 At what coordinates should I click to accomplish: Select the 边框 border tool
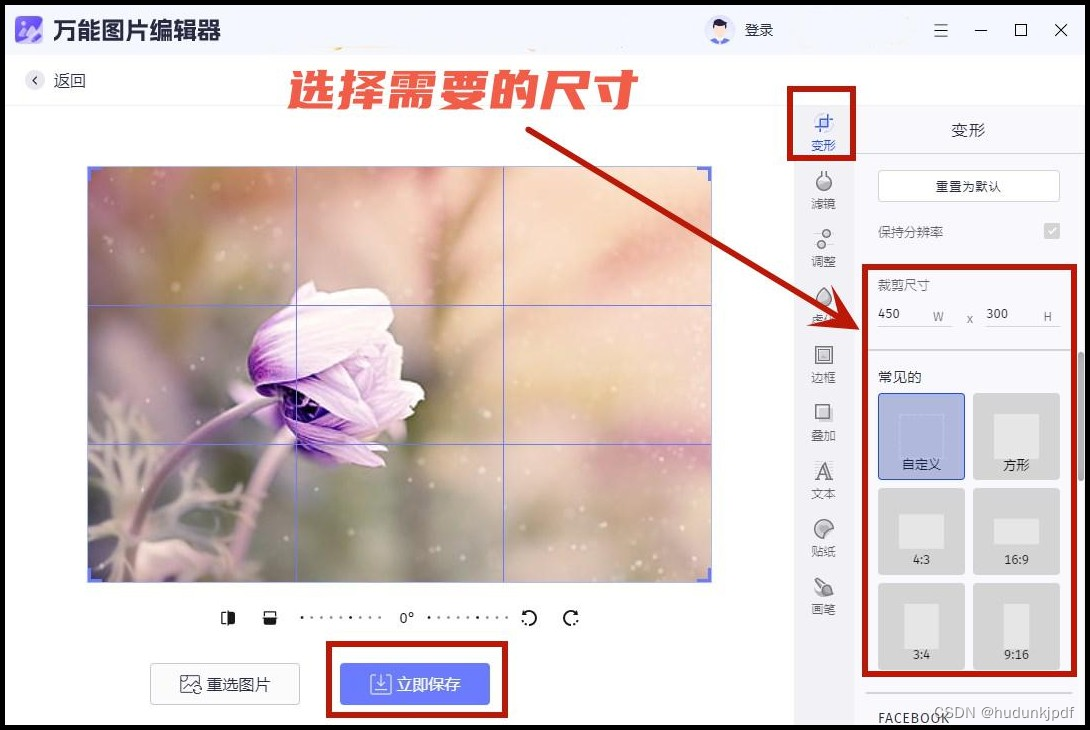click(x=822, y=366)
